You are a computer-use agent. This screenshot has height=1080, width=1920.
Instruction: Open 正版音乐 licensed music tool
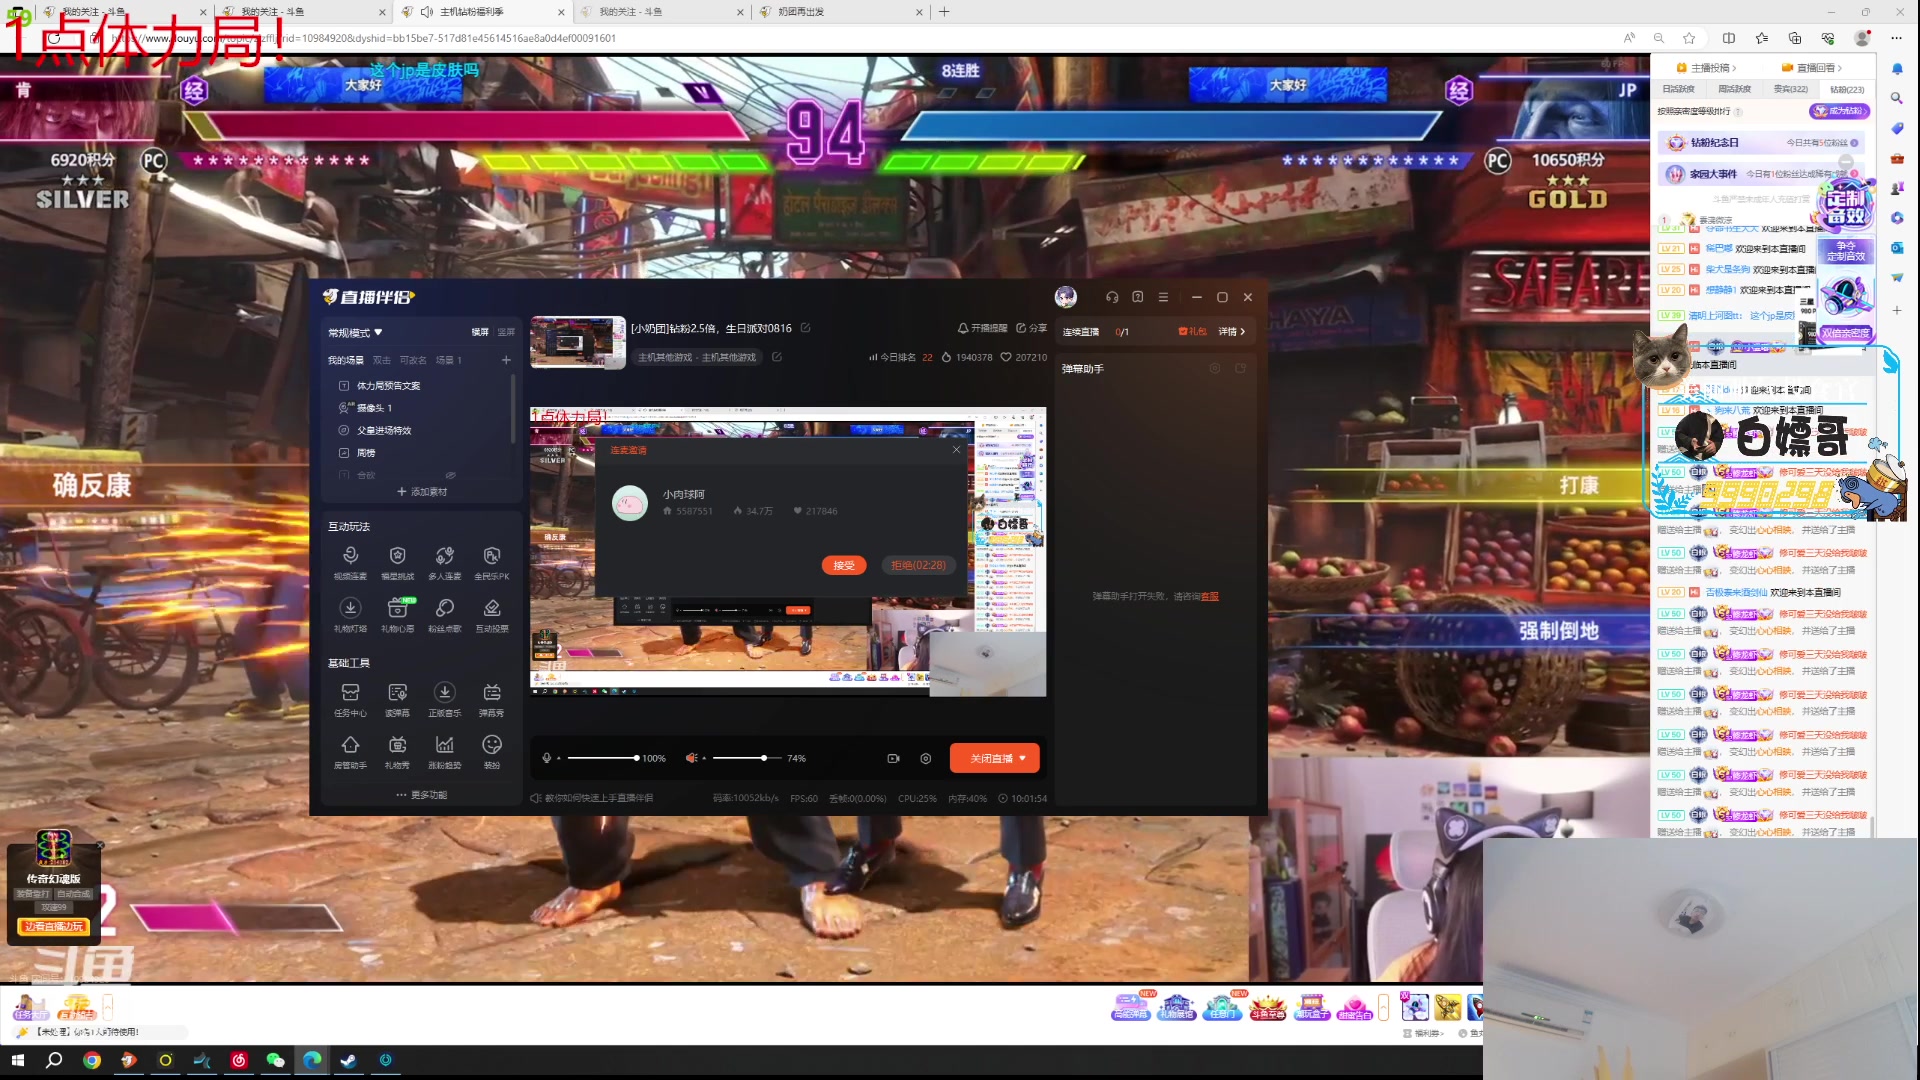click(x=445, y=700)
